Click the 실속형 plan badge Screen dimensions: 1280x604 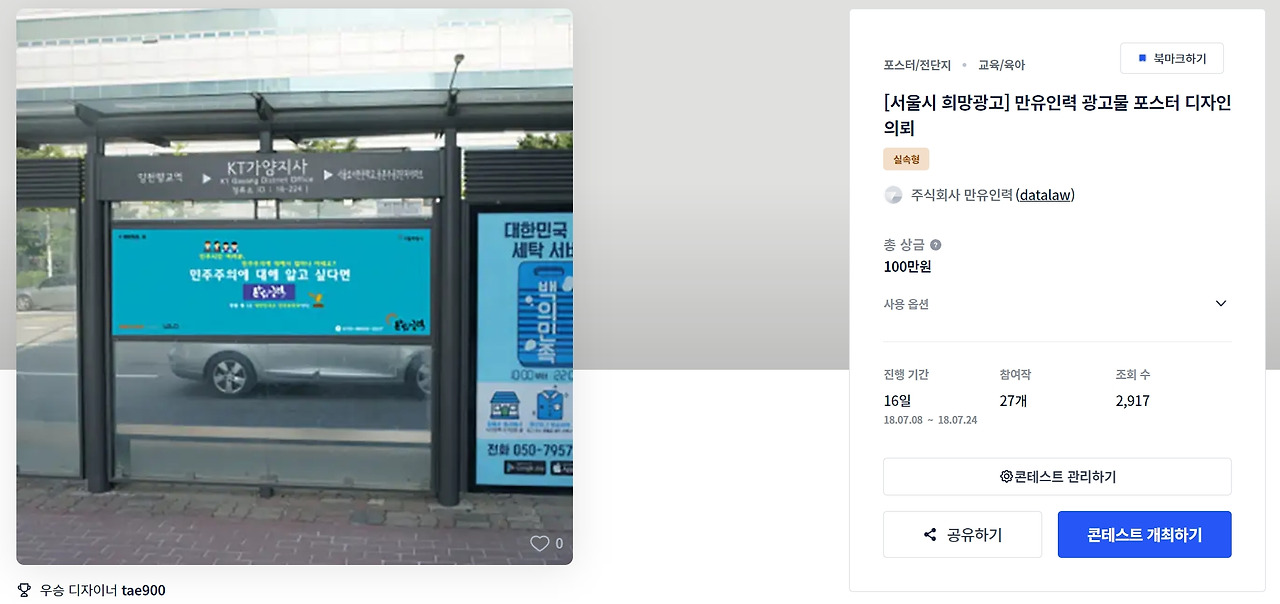pyautogui.click(x=906, y=159)
